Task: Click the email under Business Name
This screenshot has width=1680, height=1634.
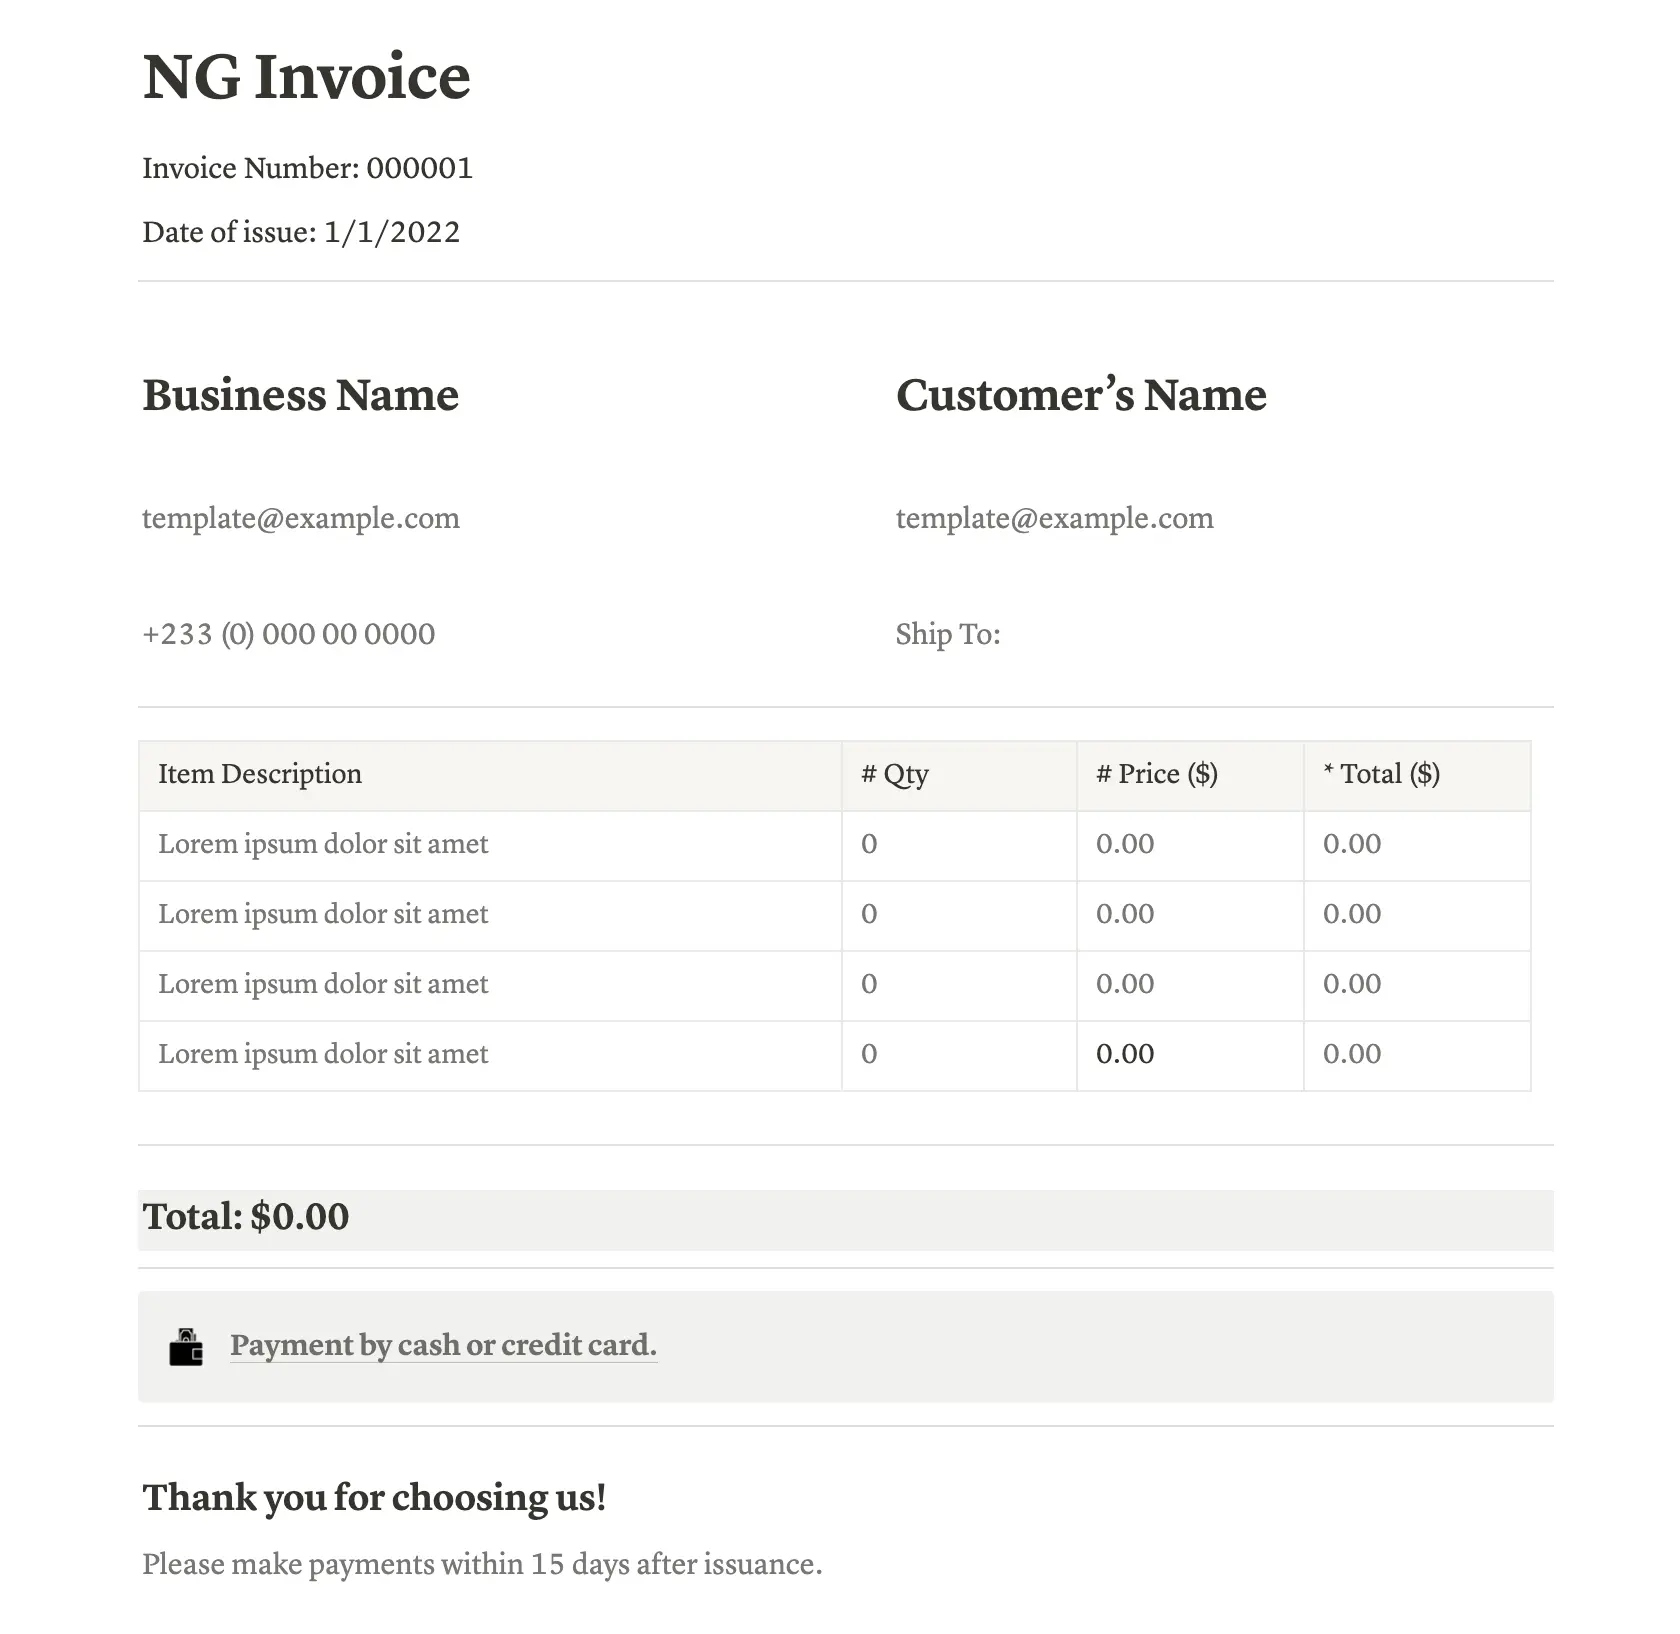Action: tap(301, 518)
